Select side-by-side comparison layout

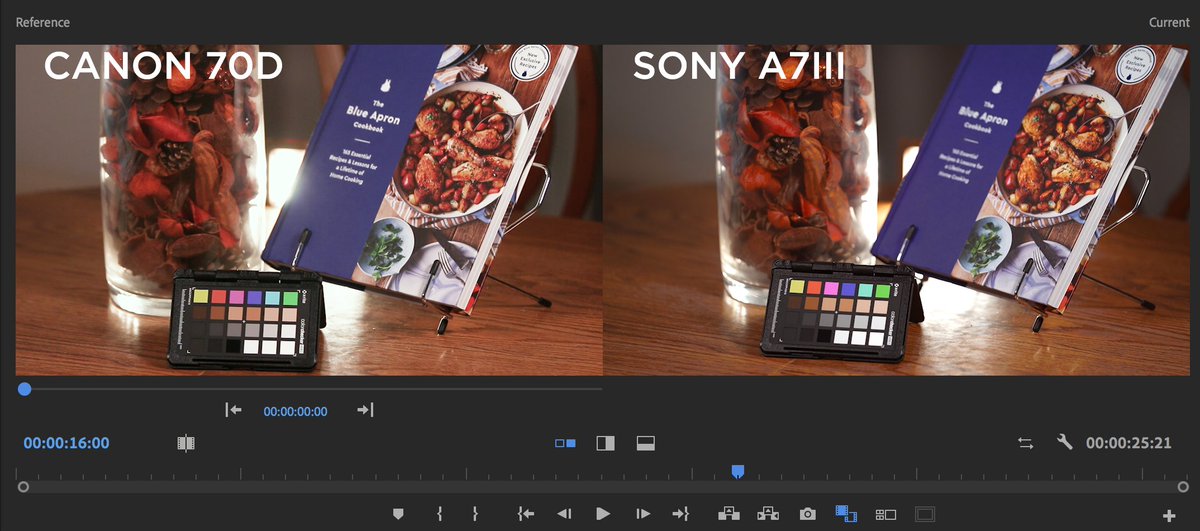pos(565,442)
